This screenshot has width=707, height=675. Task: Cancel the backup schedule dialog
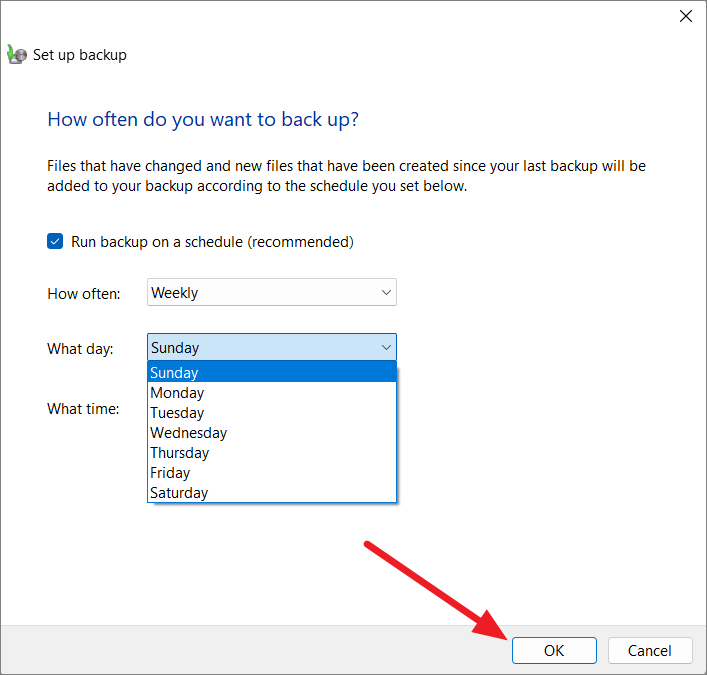click(x=650, y=650)
